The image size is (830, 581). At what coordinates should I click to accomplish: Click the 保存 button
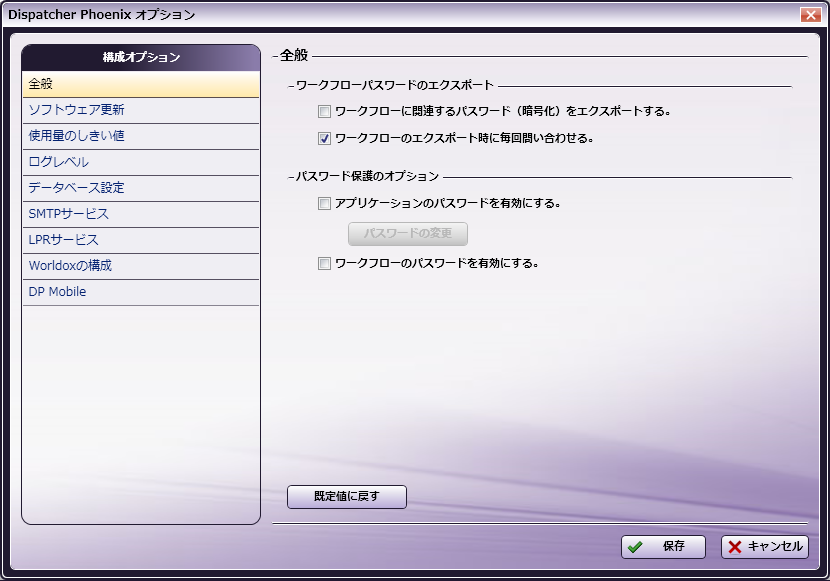coord(663,547)
